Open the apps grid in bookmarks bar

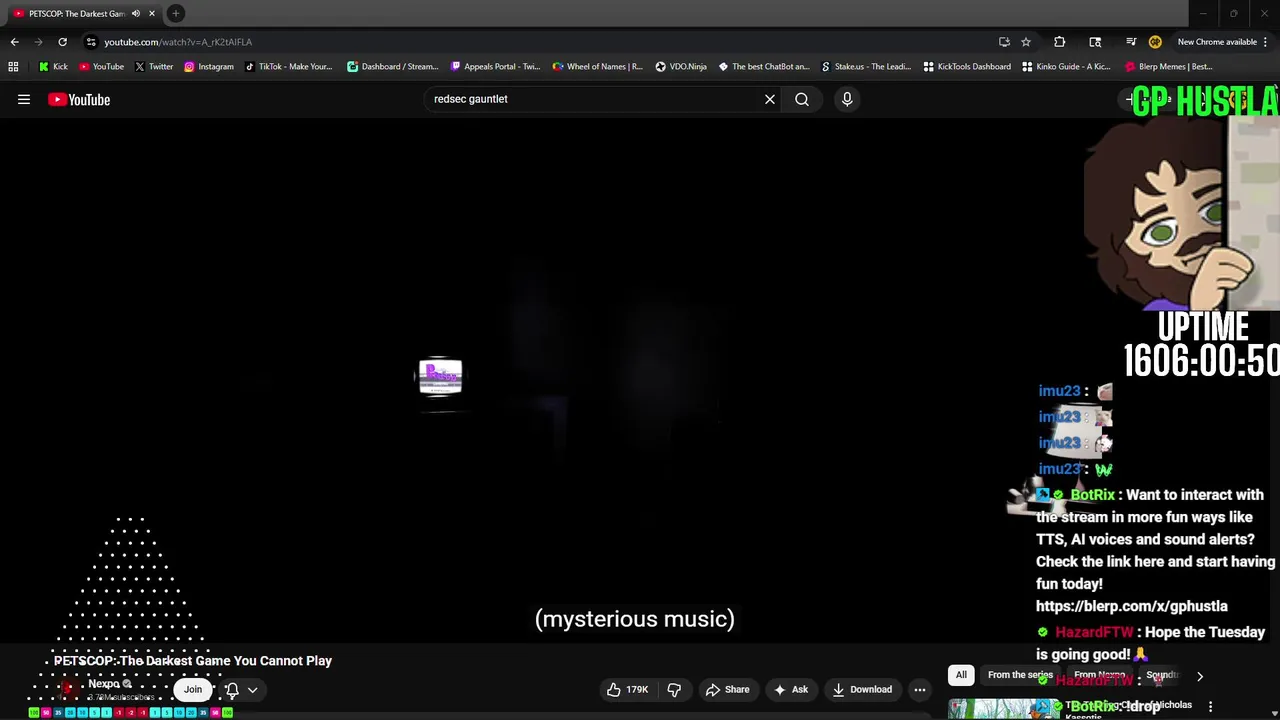tap(13, 67)
